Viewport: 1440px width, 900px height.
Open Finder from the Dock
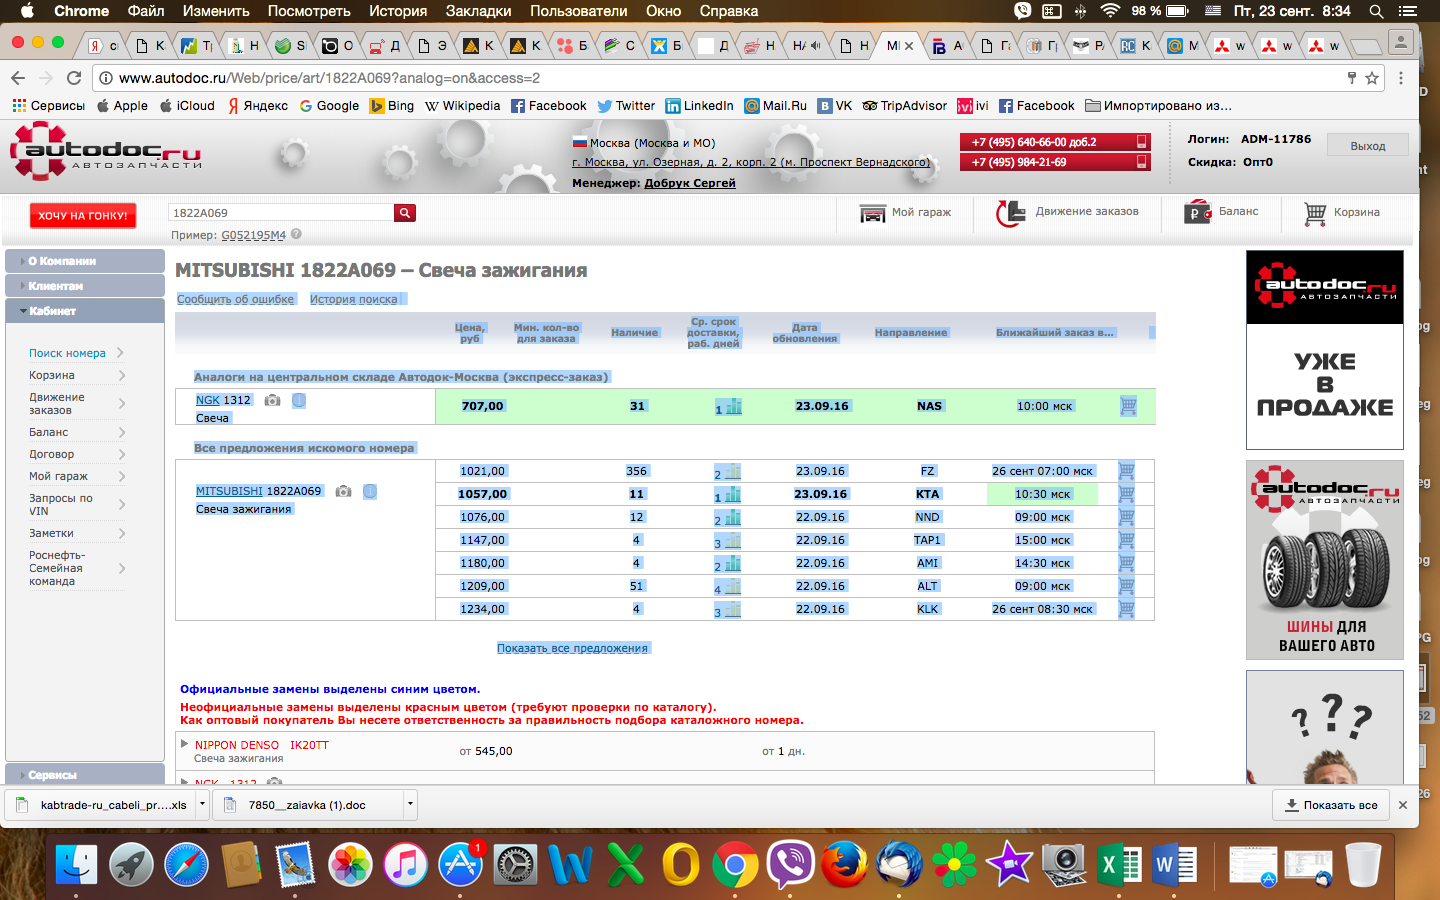point(77,864)
